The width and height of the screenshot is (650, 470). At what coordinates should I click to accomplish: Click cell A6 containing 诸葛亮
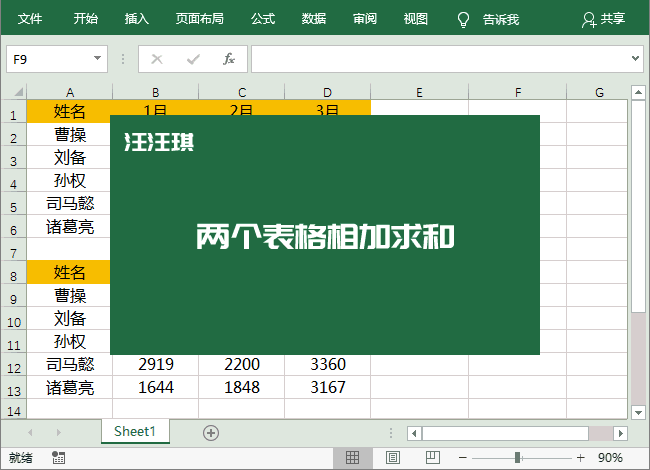(x=70, y=226)
